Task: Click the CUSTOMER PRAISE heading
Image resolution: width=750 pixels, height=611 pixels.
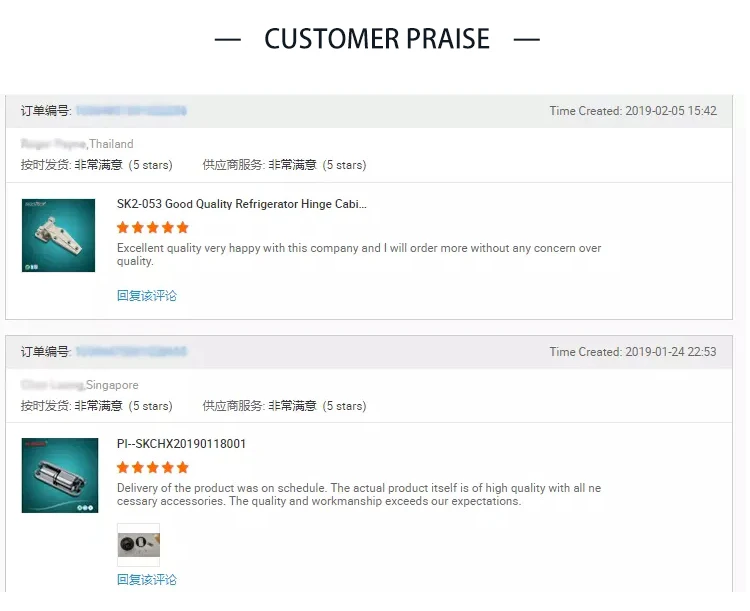Action: point(377,39)
